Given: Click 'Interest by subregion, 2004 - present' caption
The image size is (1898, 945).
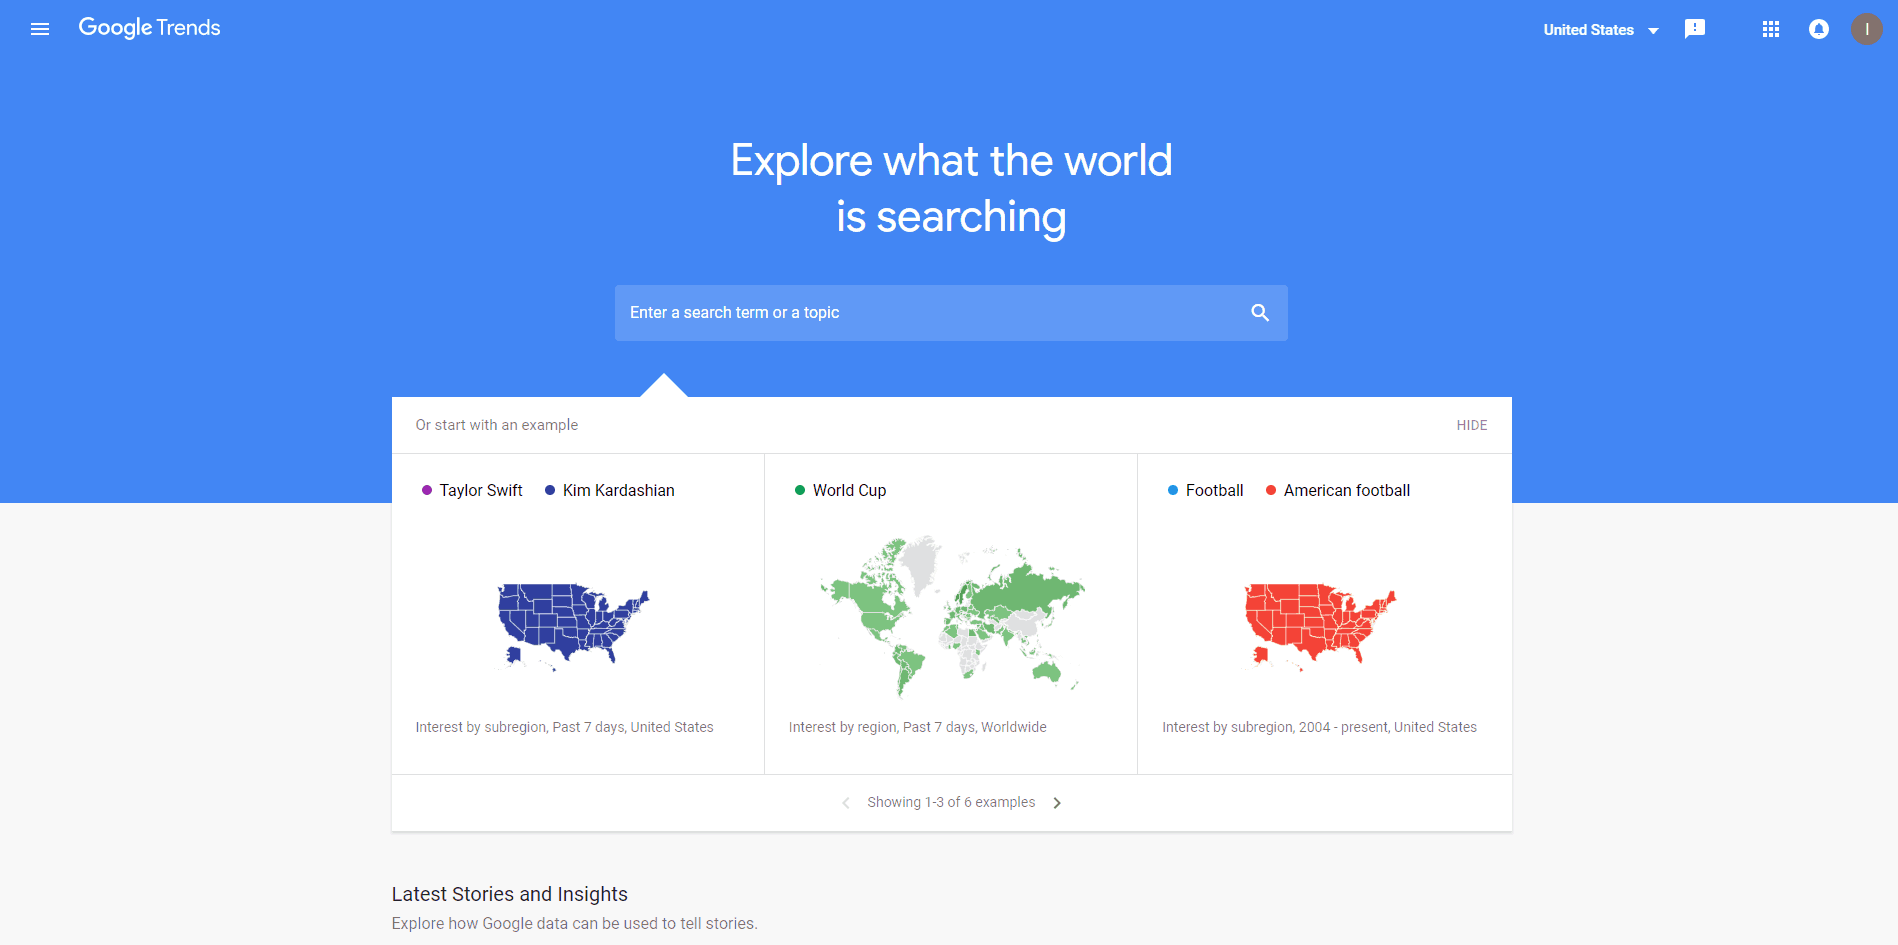Looking at the screenshot, I should [x=1319, y=727].
